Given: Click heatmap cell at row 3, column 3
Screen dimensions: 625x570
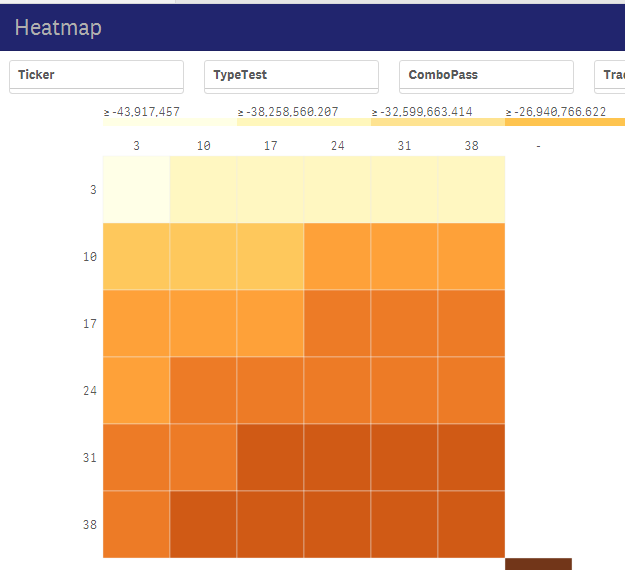Looking at the screenshot, I should point(136,190).
